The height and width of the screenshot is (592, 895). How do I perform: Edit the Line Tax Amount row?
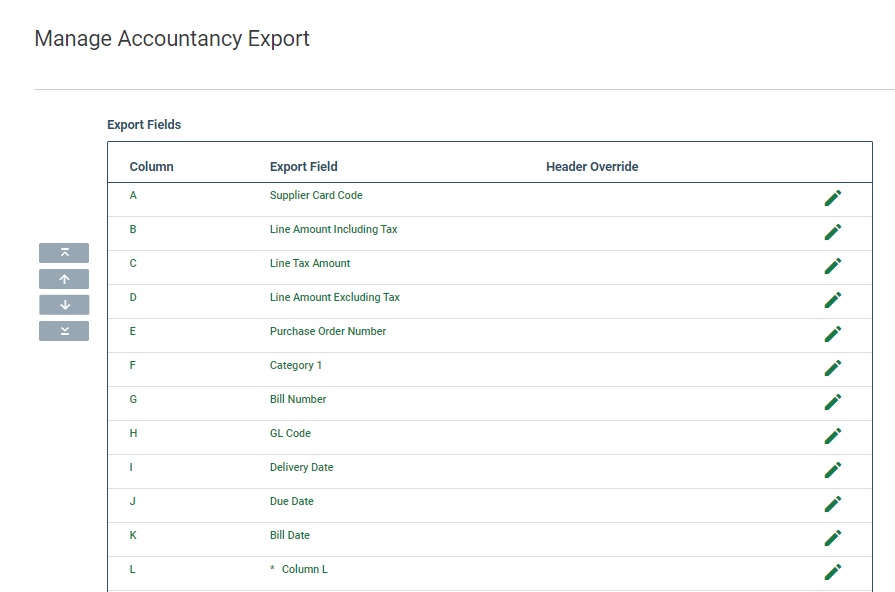pos(832,266)
